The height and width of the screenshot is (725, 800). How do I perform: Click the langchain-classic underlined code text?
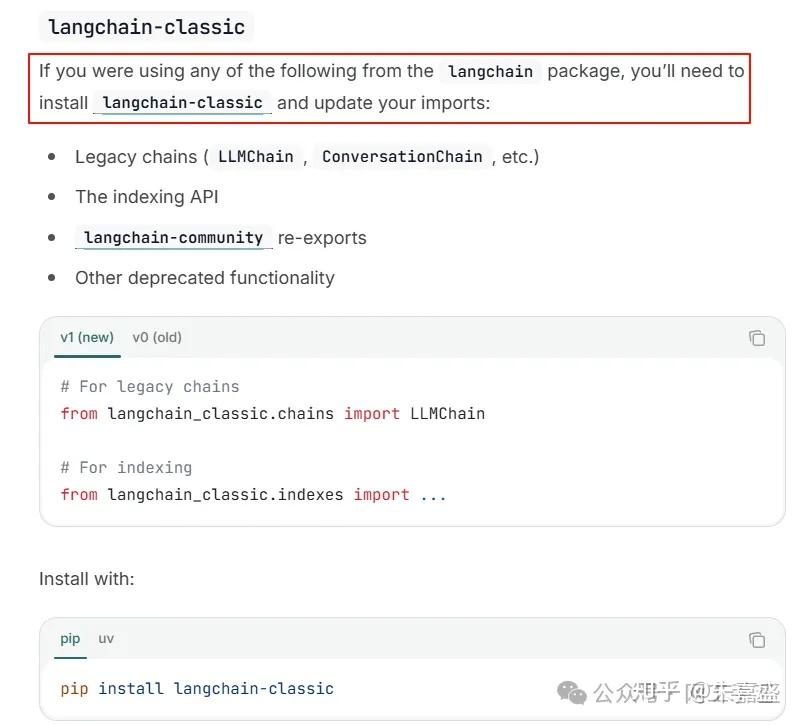tap(183, 102)
